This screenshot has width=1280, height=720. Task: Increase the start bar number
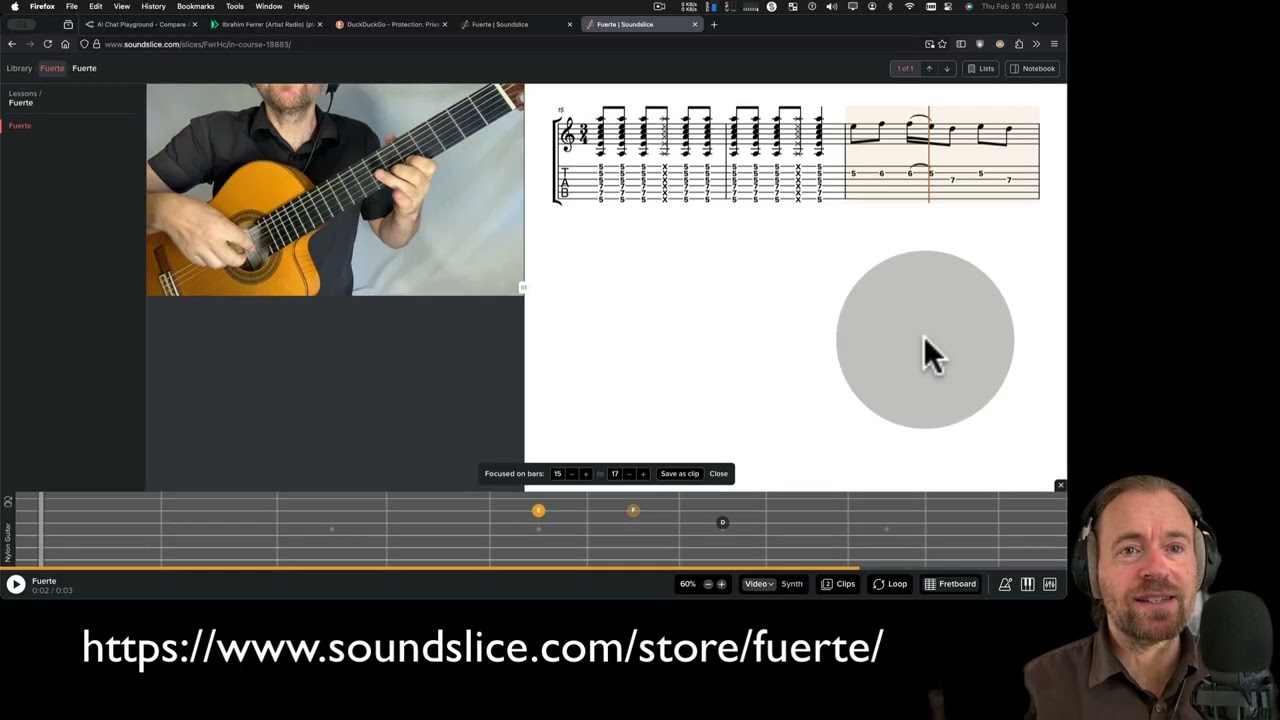[586, 474]
